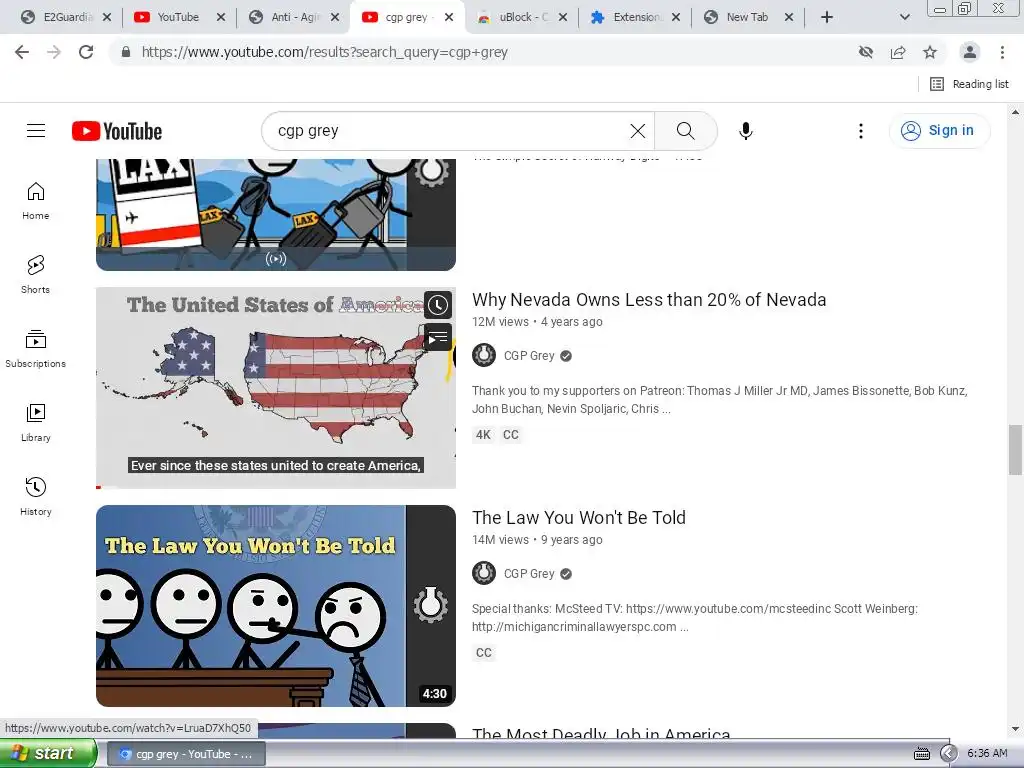Viewport: 1024px width, 768px height.
Task: Clear the search box with the X
Action: click(637, 131)
